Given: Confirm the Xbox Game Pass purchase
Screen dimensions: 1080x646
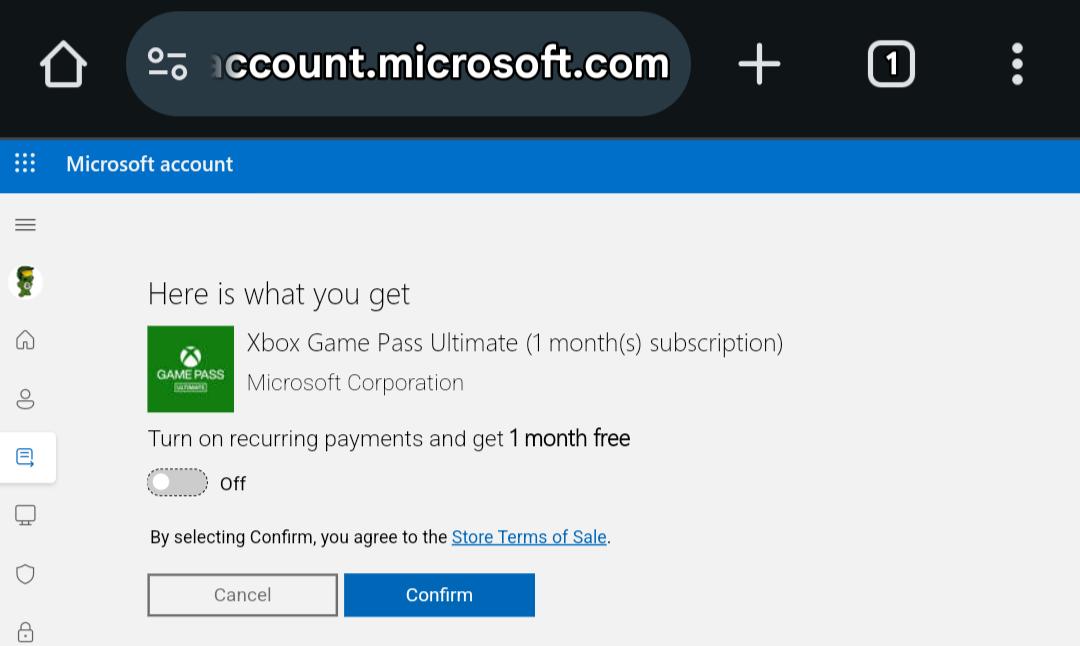Looking at the screenshot, I should tap(439, 594).
